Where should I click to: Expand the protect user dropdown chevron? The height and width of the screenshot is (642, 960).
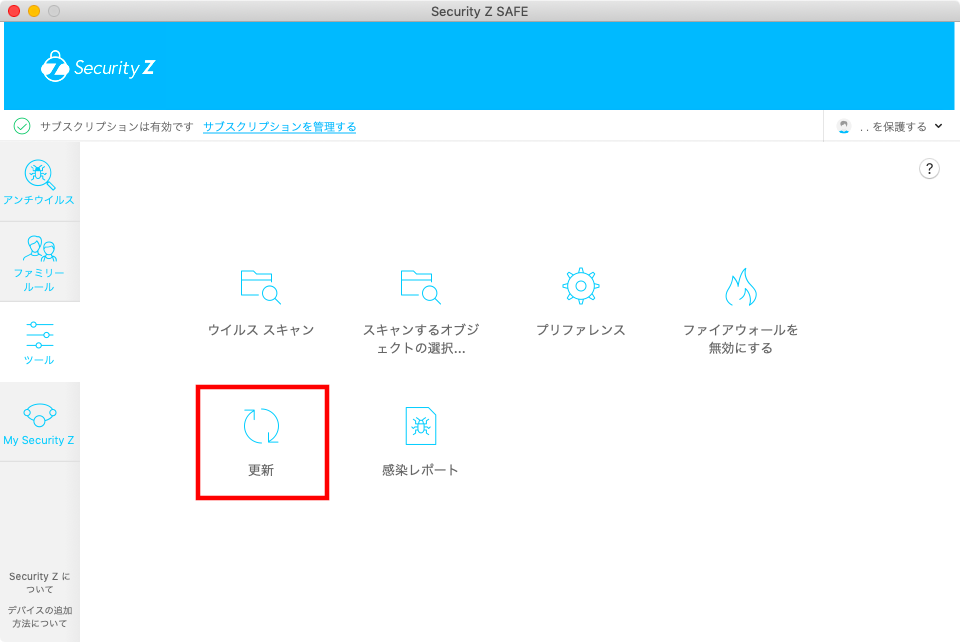coord(938,127)
